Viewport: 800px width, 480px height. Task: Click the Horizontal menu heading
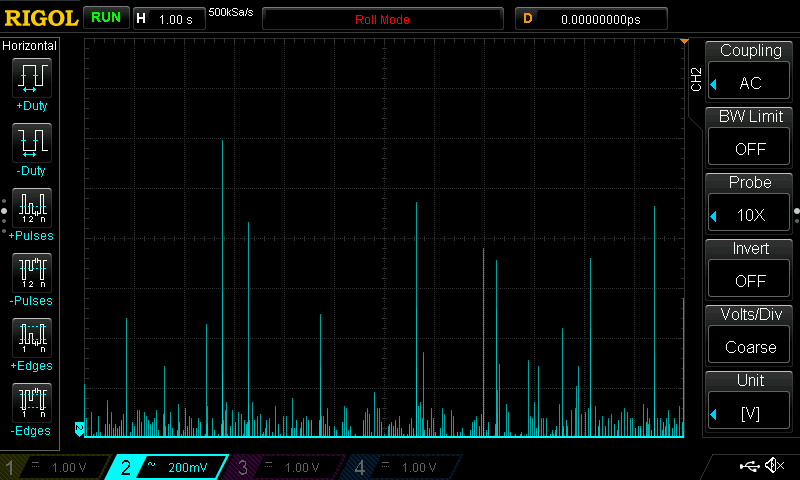coord(30,46)
